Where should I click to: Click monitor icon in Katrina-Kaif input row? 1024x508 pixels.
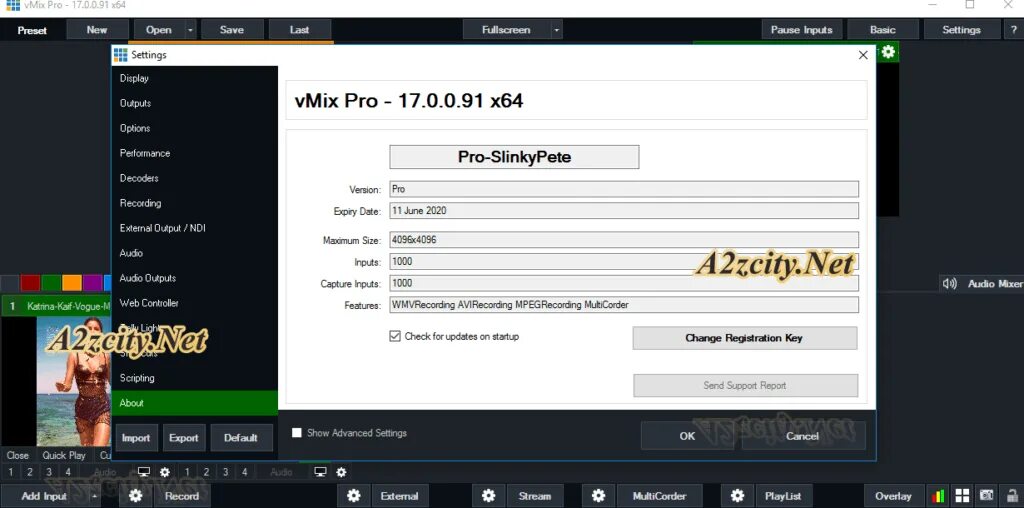[144, 471]
